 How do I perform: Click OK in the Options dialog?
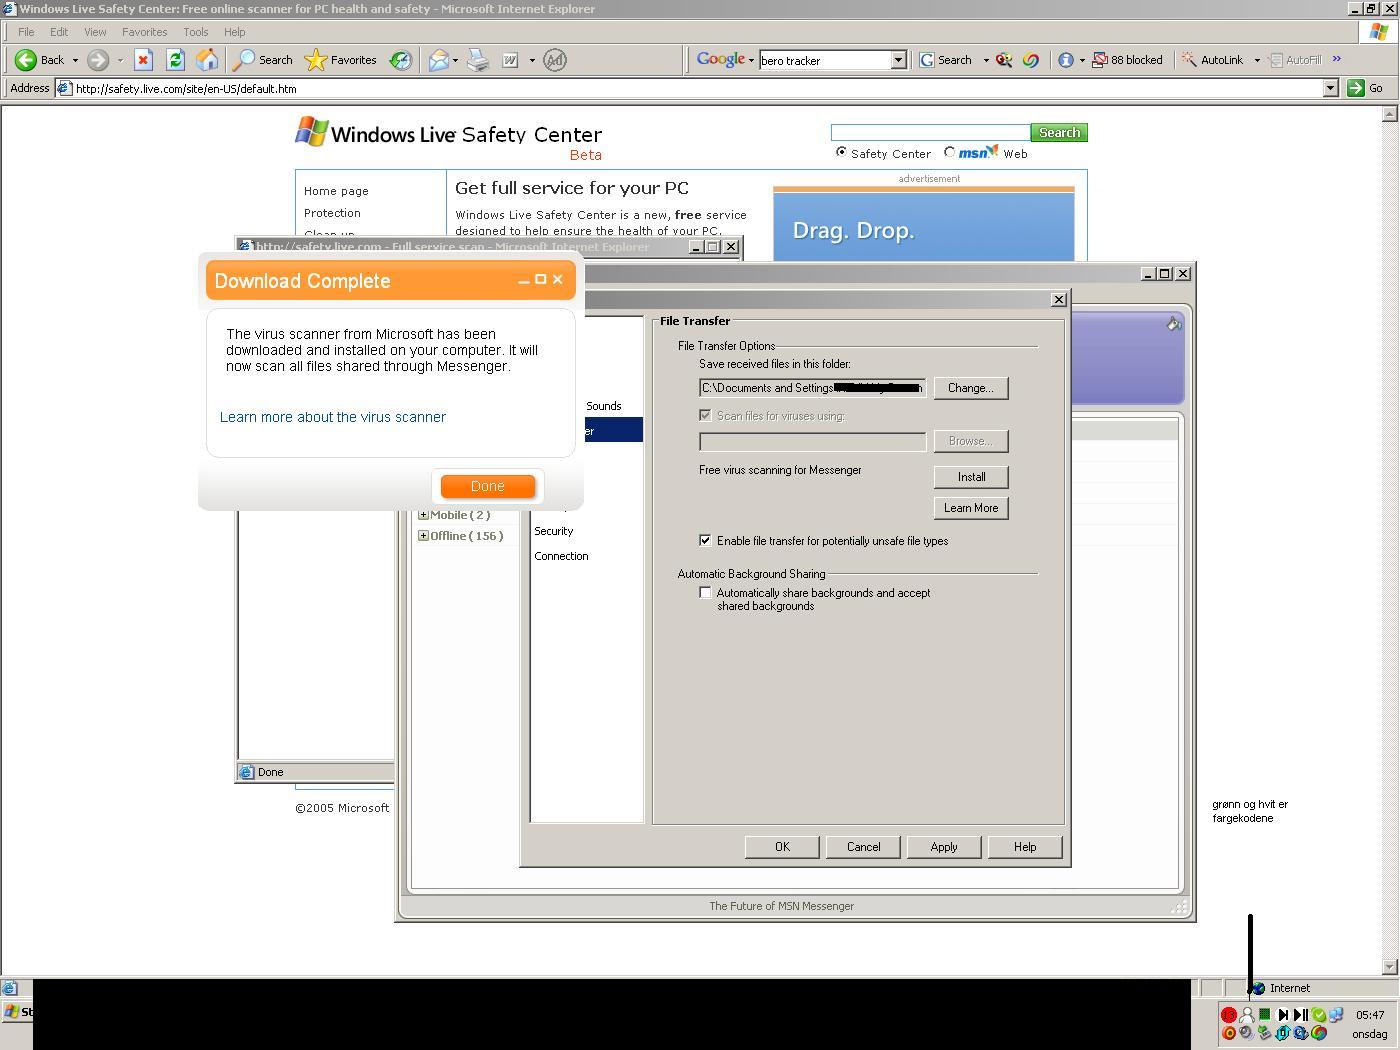(x=782, y=847)
